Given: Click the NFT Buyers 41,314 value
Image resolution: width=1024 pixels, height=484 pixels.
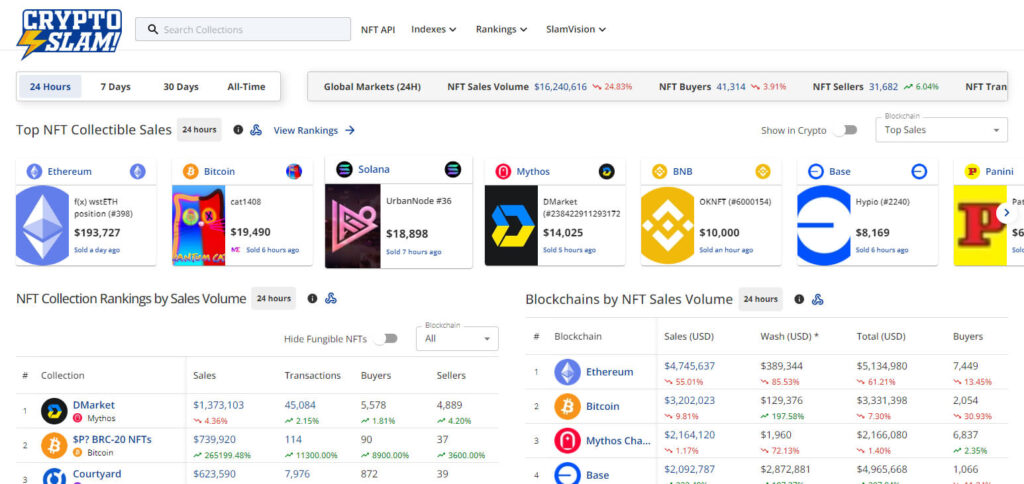Looking at the screenshot, I should tap(731, 87).
